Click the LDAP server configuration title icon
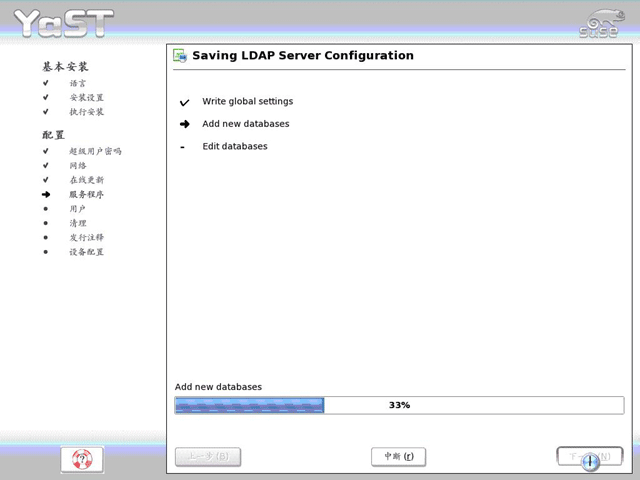This screenshot has height=480, width=640. pos(180,56)
